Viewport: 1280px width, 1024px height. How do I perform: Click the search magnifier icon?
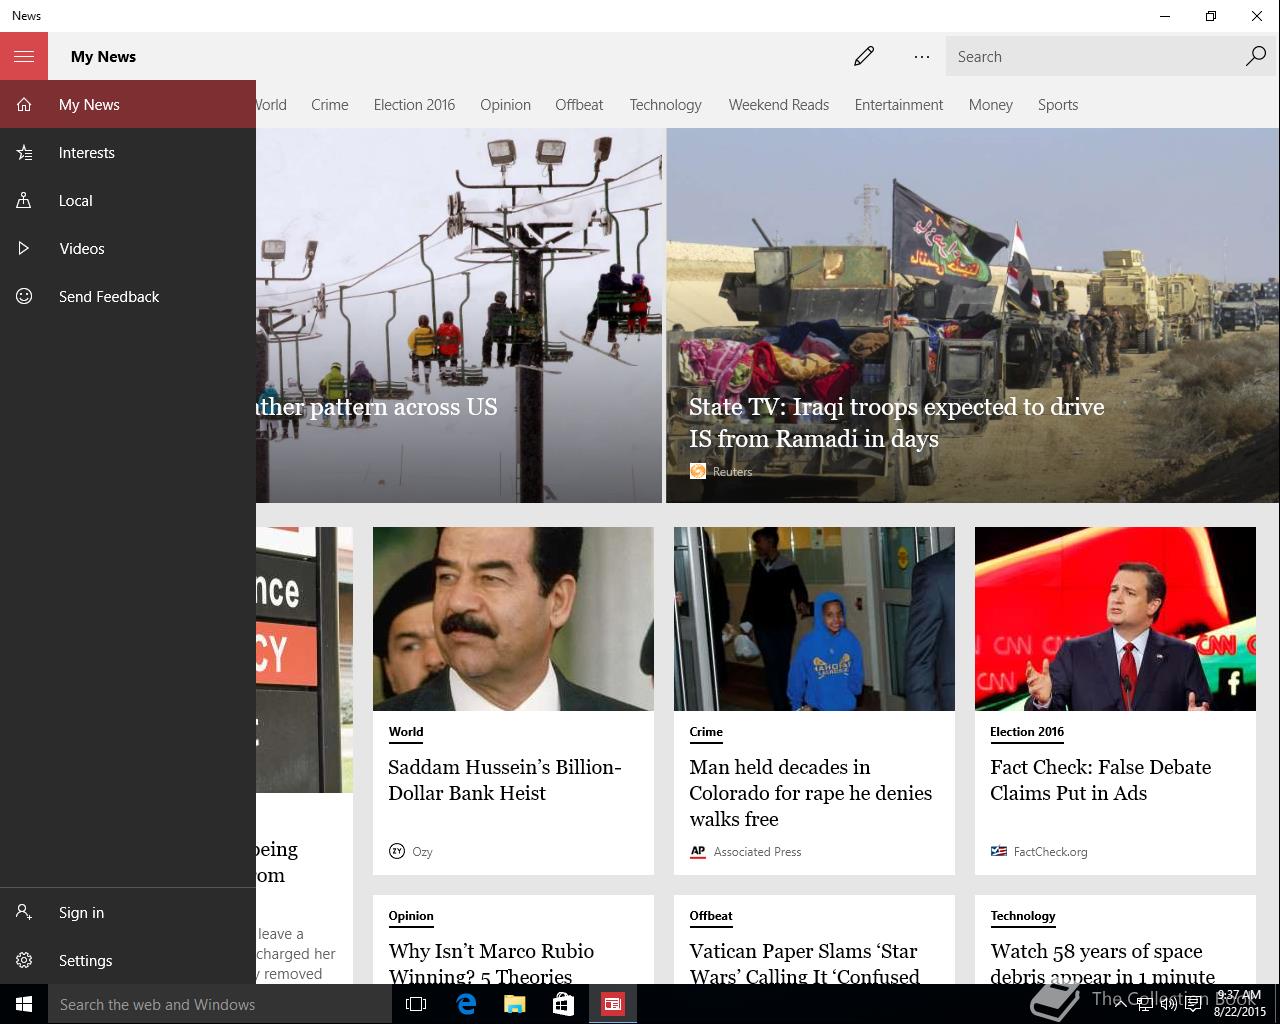pyautogui.click(x=1256, y=56)
